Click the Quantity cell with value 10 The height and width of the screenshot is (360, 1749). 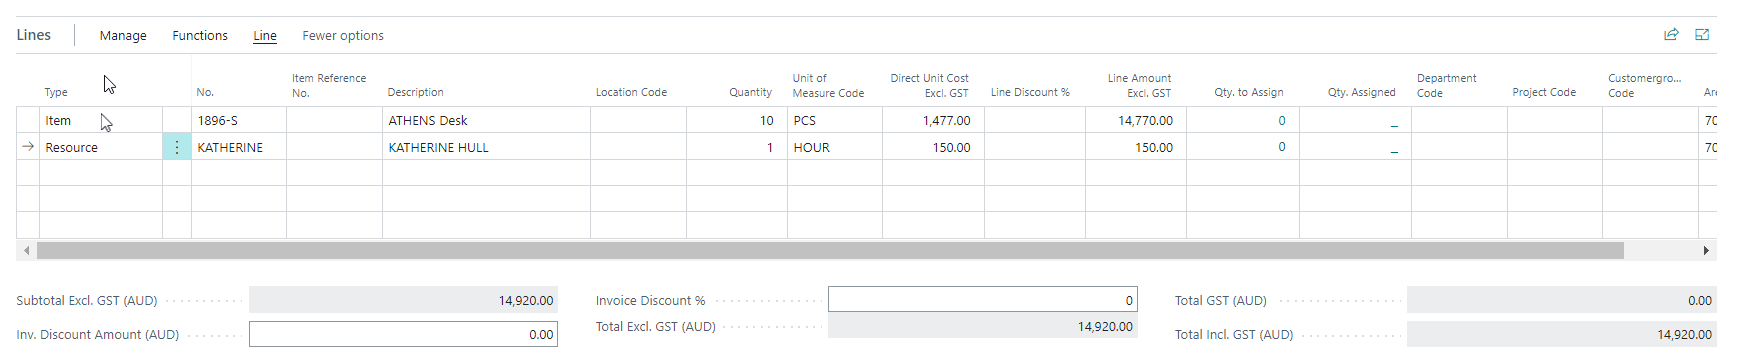[737, 120]
